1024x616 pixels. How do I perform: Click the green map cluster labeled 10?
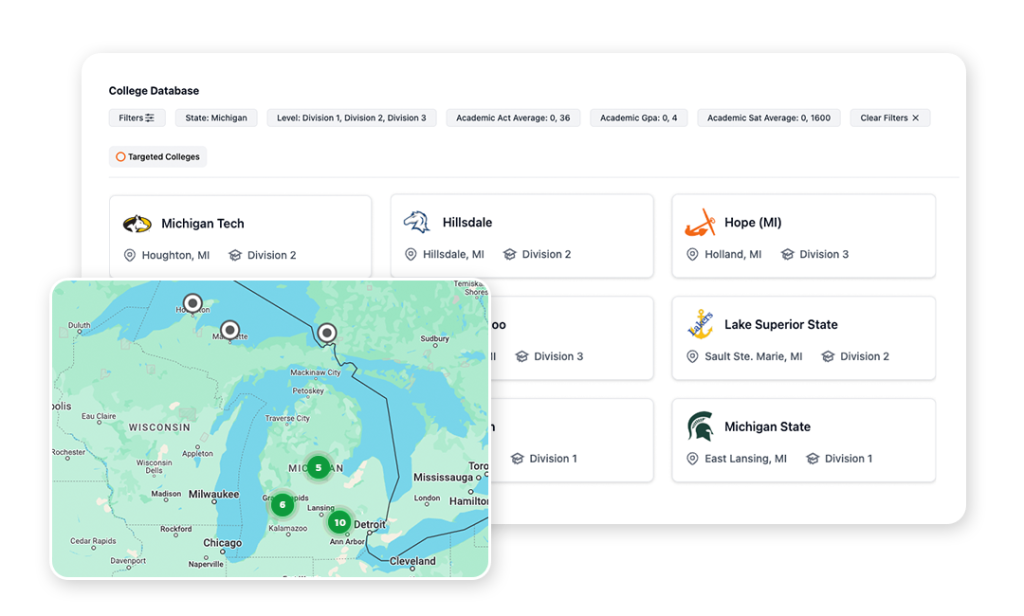(340, 522)
